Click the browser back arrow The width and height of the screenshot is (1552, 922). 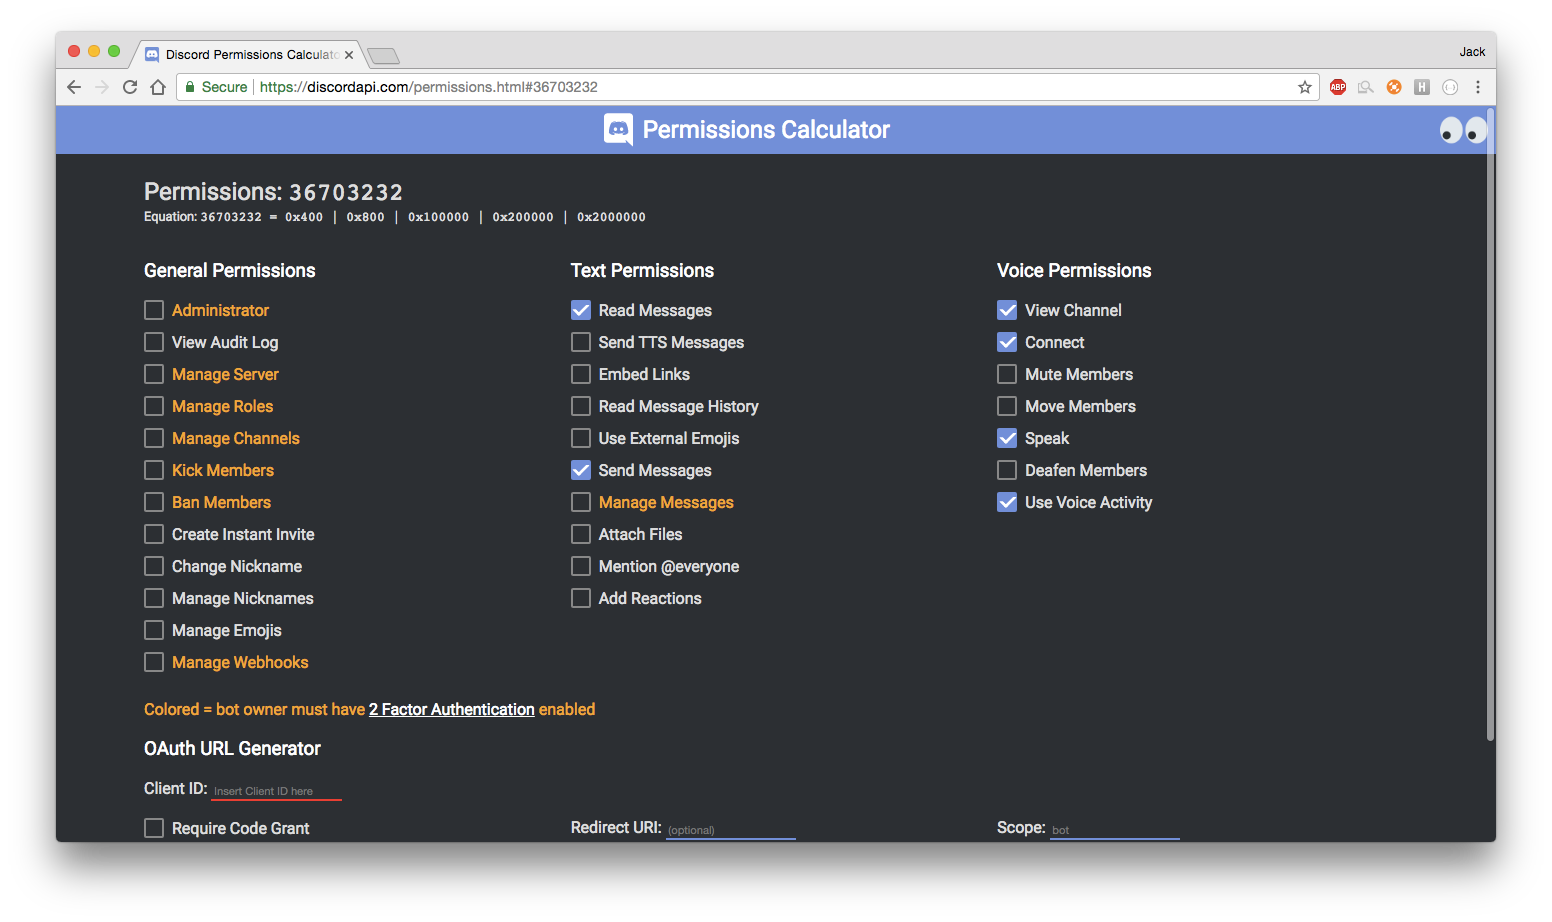[x=74, y=87]
